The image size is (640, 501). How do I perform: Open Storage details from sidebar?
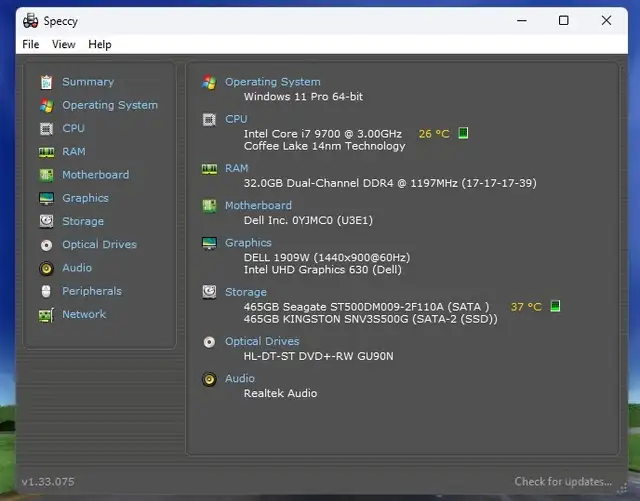(x=83, y=222)
